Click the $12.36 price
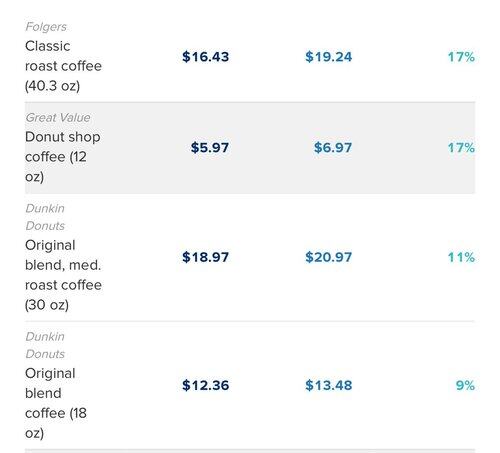The height and width of the screenshot is (453, 500). pos(205,385)
